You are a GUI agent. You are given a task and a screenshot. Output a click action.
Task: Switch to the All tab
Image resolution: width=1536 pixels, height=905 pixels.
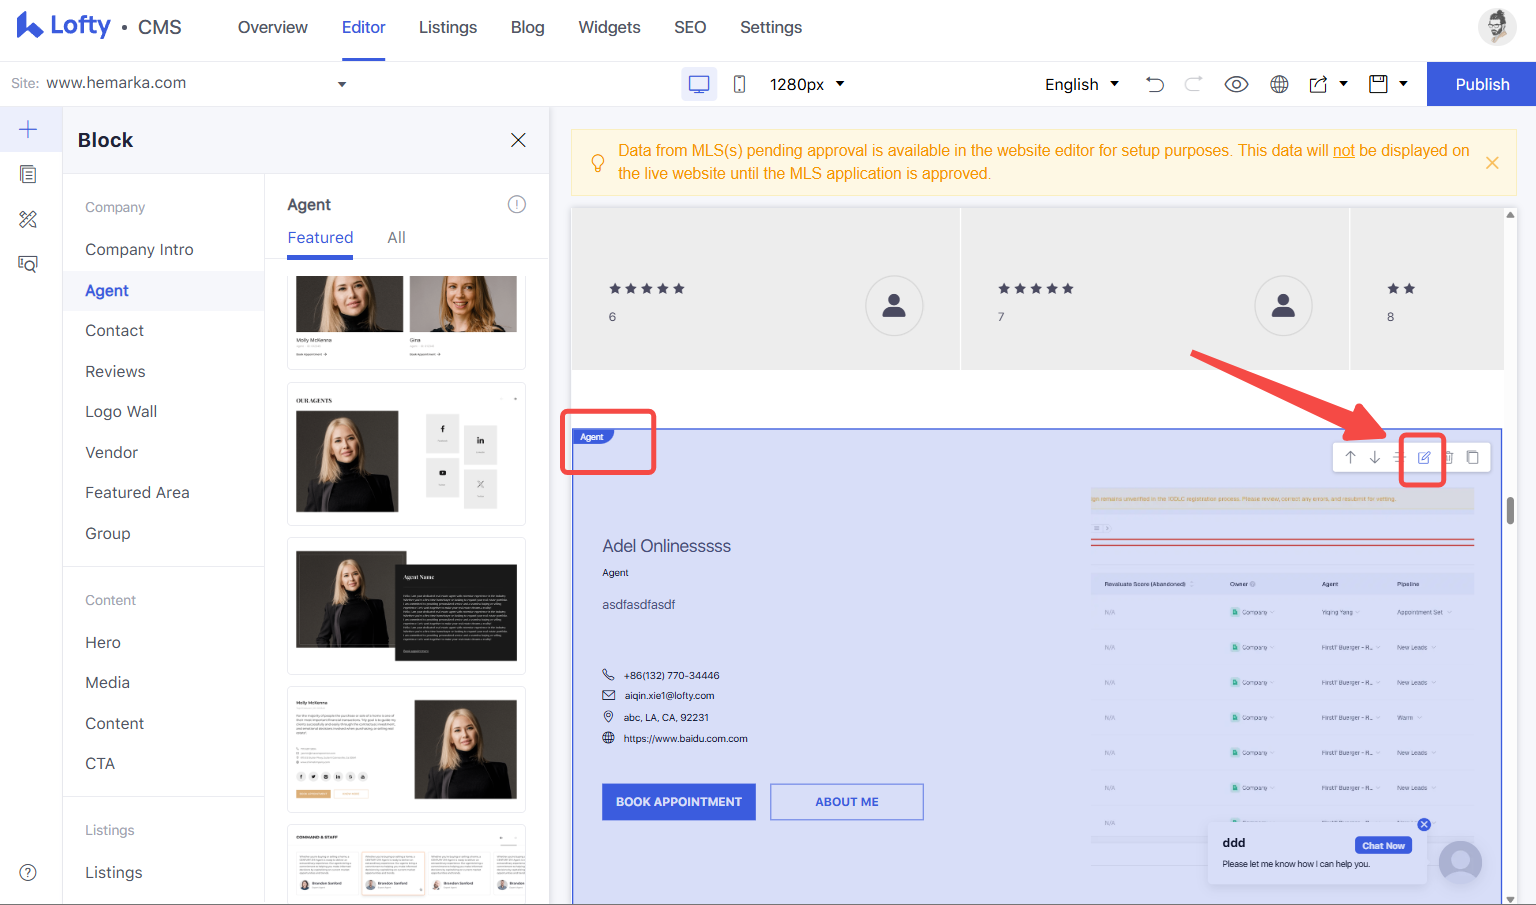click(x=396, y=237)
